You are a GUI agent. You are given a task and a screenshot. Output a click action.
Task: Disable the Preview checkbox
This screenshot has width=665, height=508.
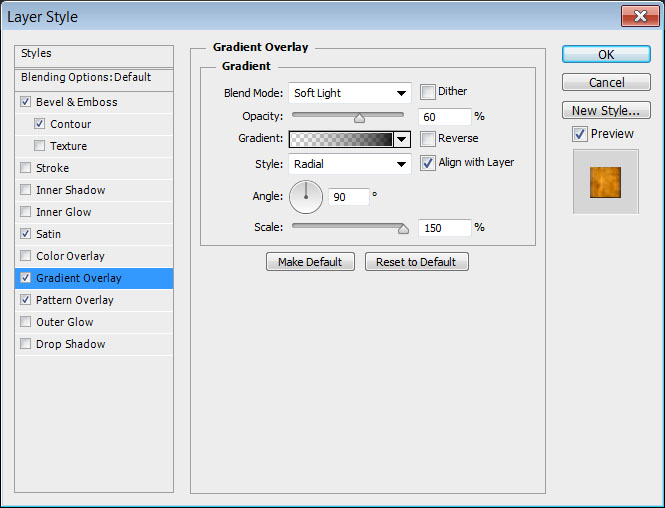[580, 134]
